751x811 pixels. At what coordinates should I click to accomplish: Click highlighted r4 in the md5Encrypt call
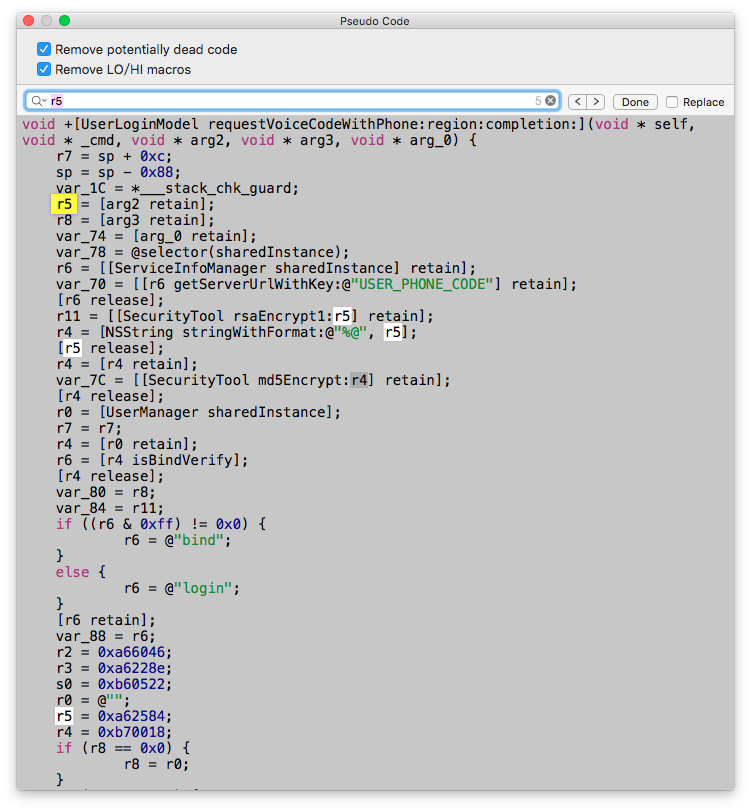point(359,380)
